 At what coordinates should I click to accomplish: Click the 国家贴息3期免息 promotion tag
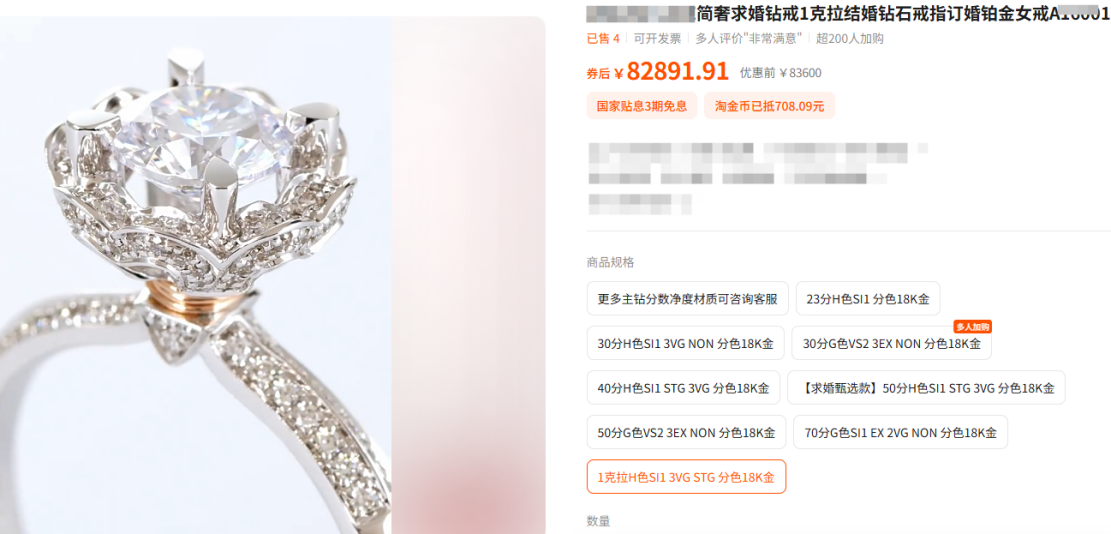point(642,106)
